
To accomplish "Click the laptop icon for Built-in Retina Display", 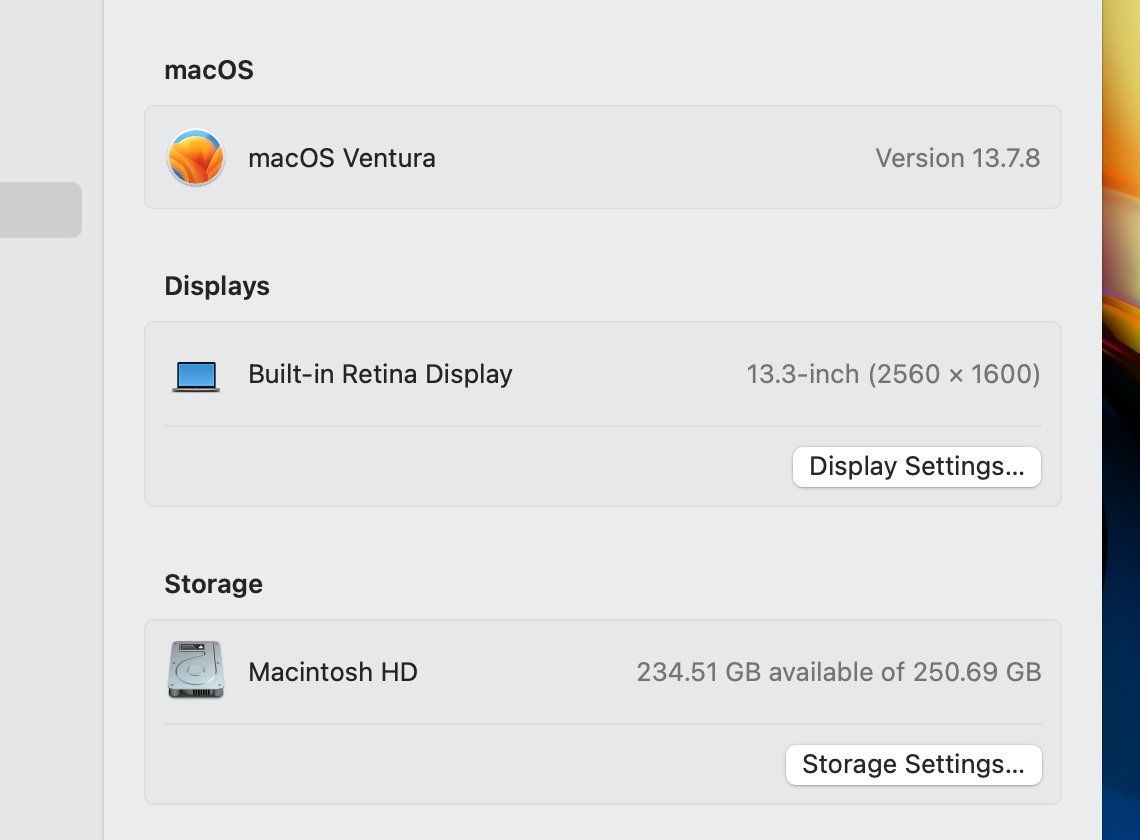I will coord(196,375).
